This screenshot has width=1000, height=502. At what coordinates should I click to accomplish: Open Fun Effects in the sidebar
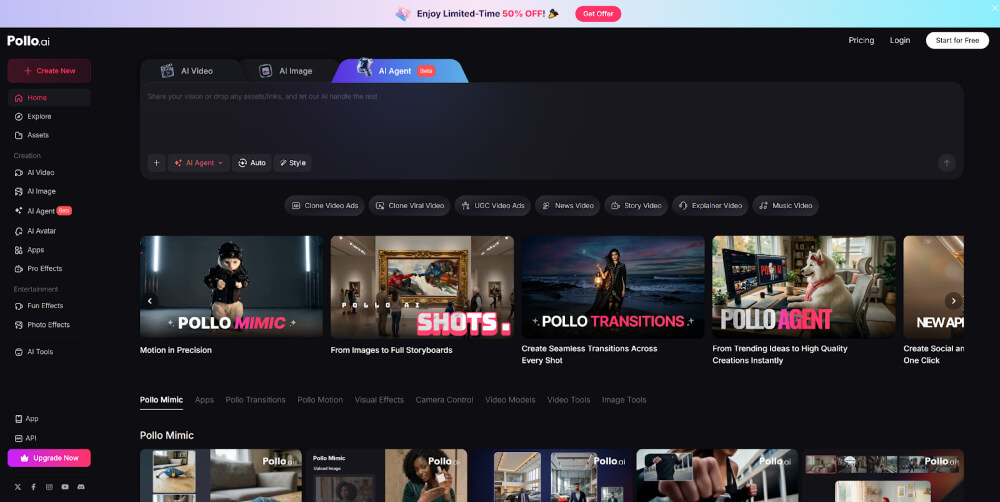coord(49,306)
